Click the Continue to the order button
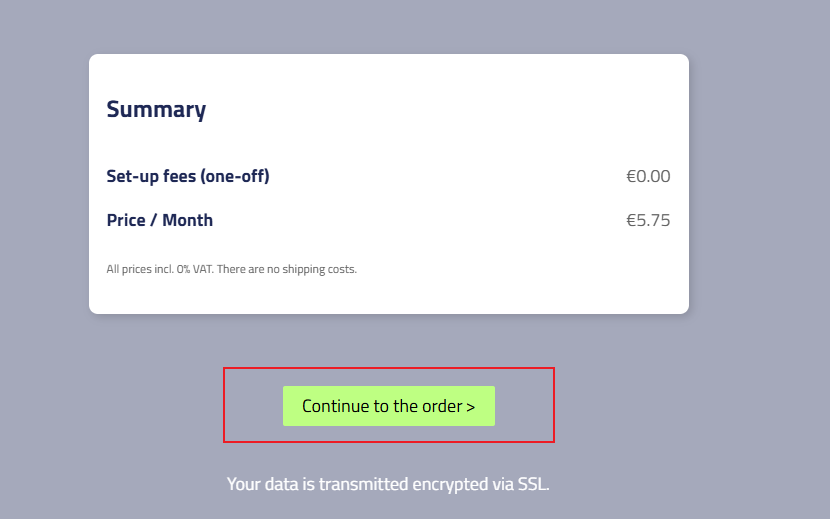The height and width of the screenshot is (519, 830). (x=388, y=406)
